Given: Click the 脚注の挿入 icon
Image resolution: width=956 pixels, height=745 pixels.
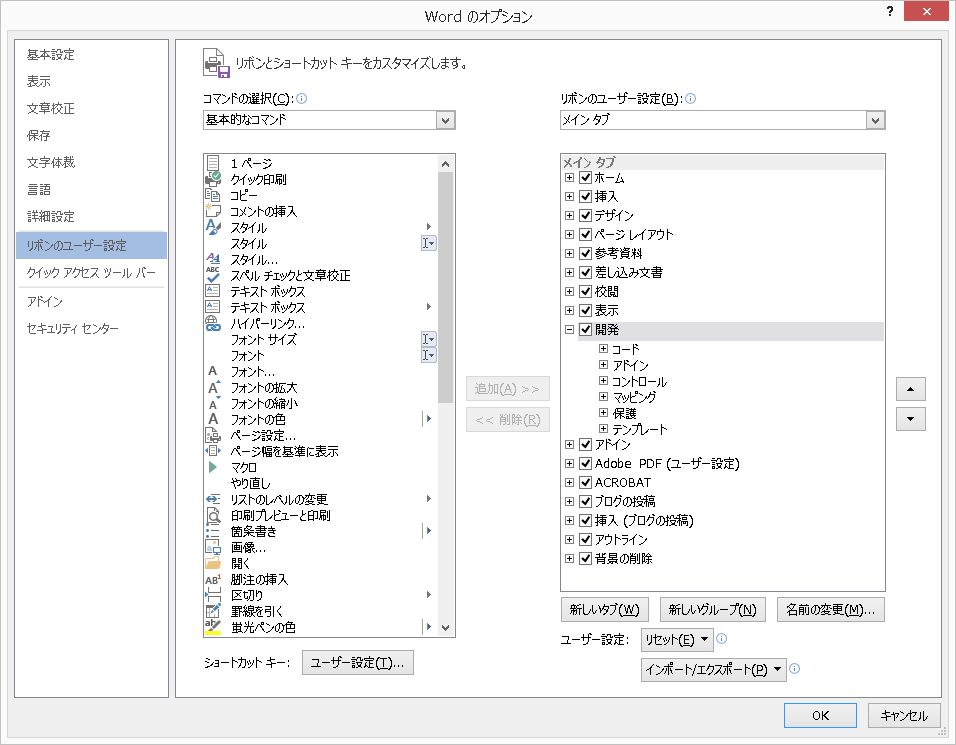Looking at the screenshot, I should [213, 579].
